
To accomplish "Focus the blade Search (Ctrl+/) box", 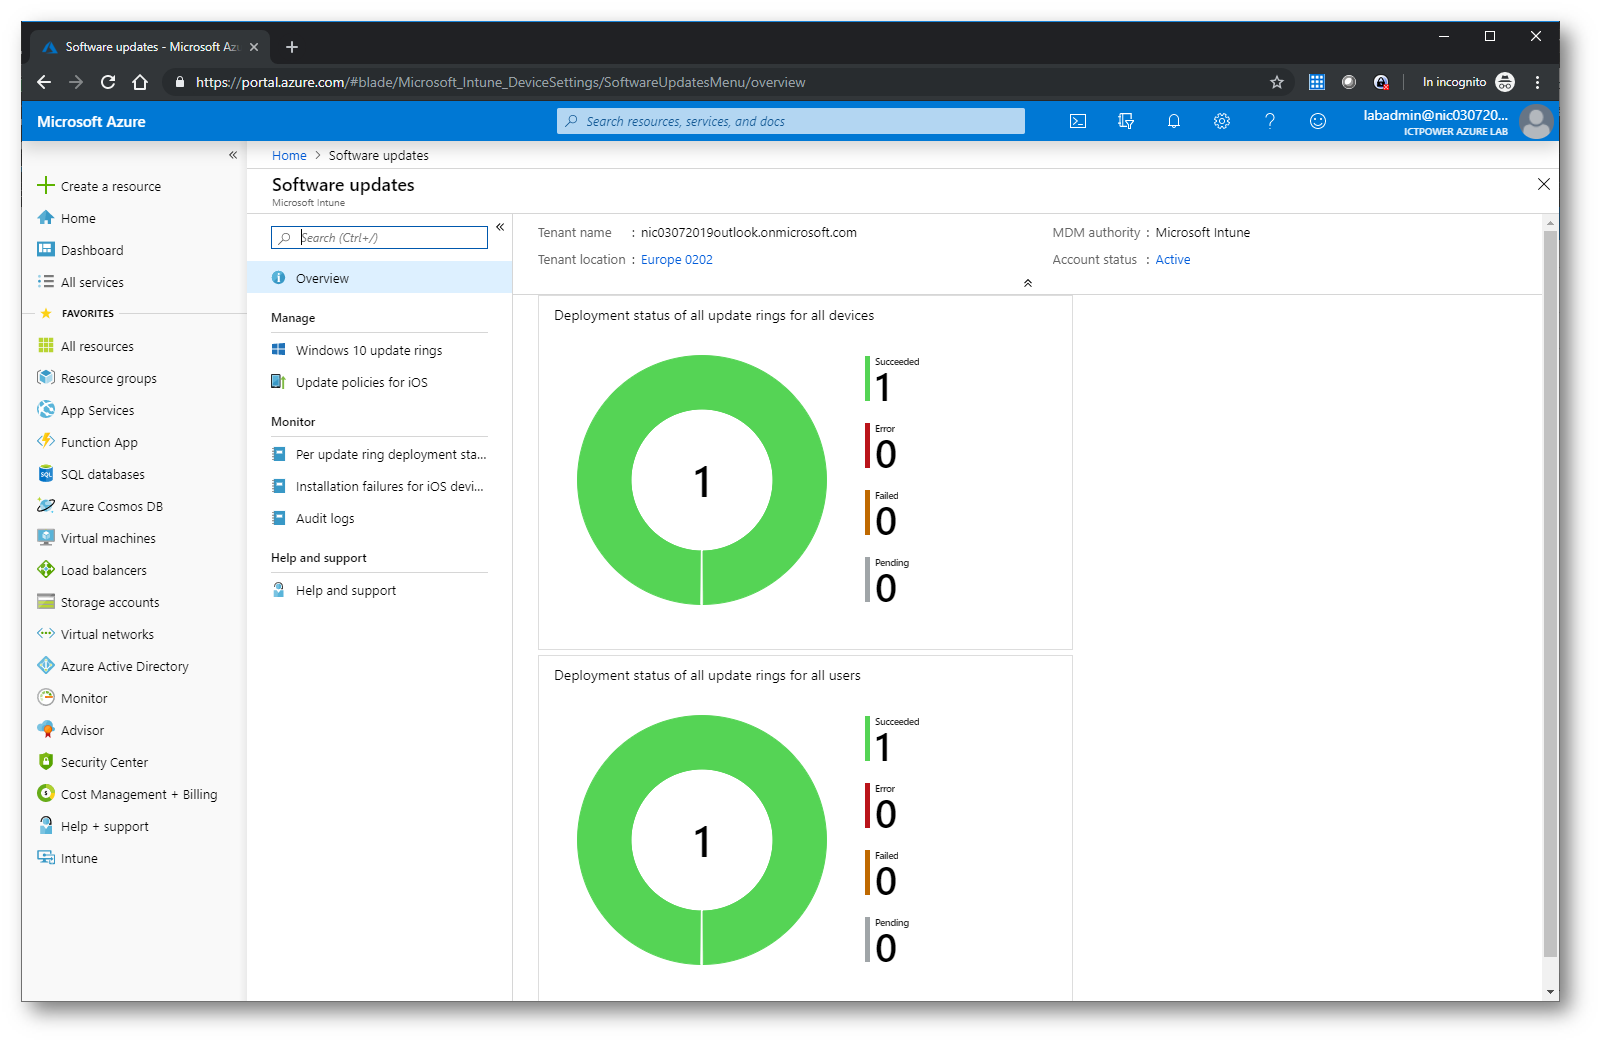I will [379, 237].
